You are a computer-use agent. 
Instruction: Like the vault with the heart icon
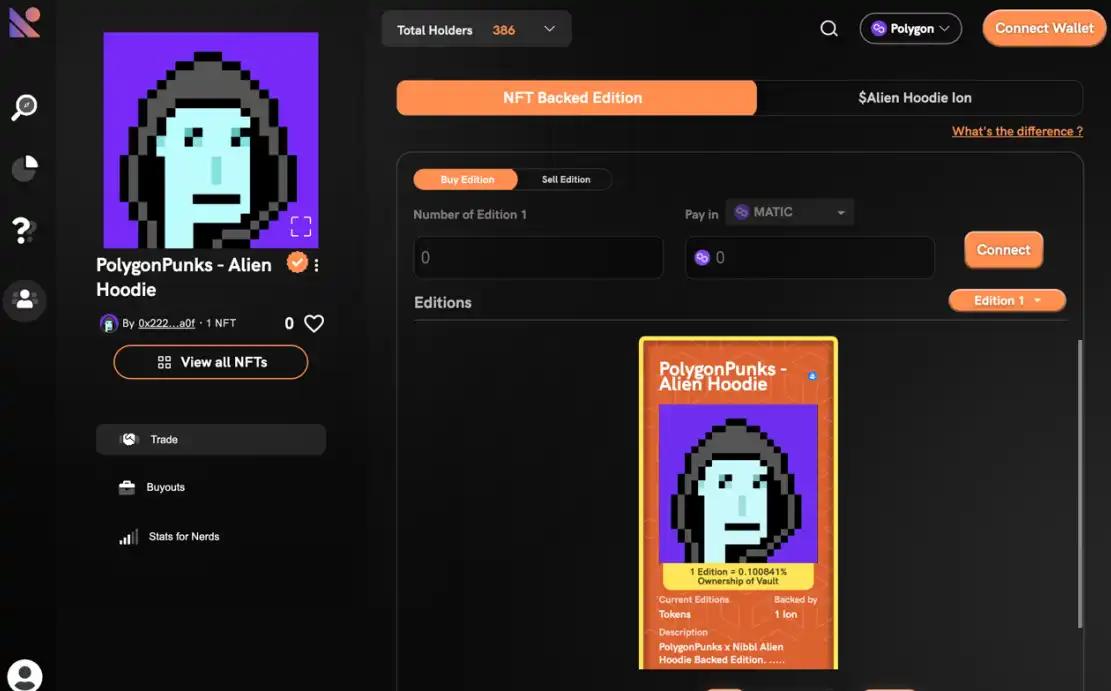click(x=314, y=324)
